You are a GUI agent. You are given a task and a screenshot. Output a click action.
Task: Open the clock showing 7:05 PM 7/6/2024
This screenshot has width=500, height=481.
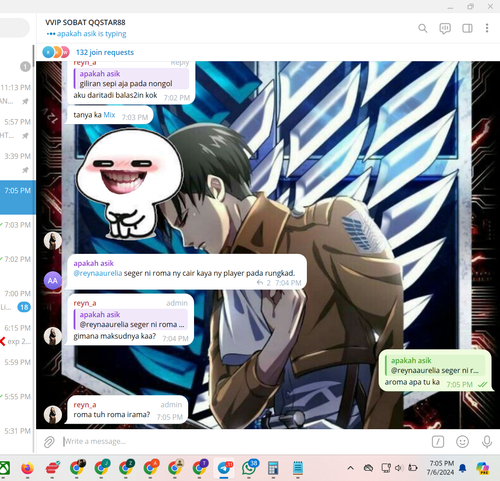441,468
